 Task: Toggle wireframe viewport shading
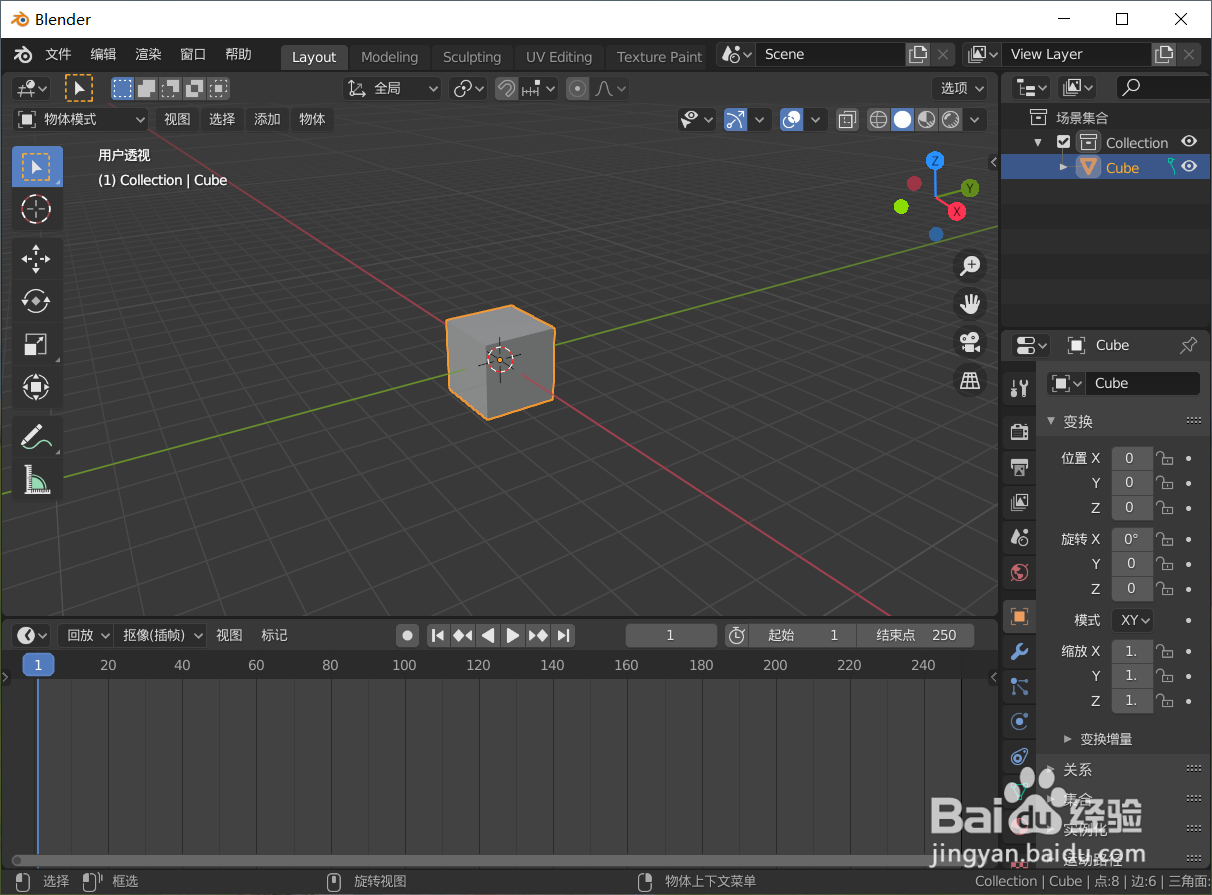[x=878, y=120]
